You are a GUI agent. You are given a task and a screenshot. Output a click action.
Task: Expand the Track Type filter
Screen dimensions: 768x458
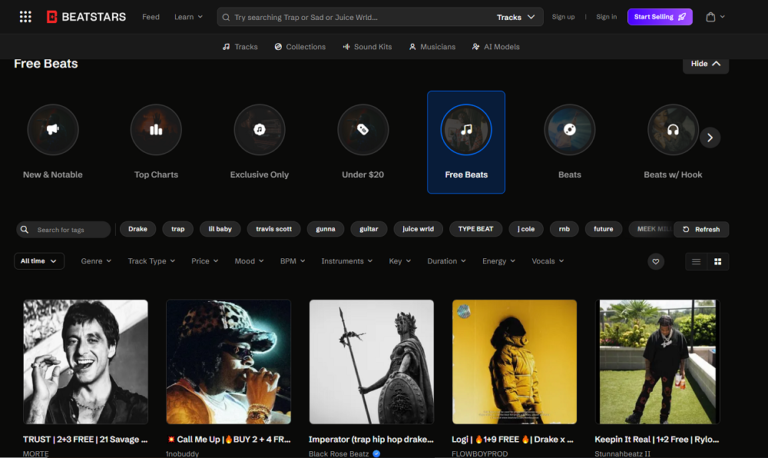pyautogui.click(x=151, y=261)
